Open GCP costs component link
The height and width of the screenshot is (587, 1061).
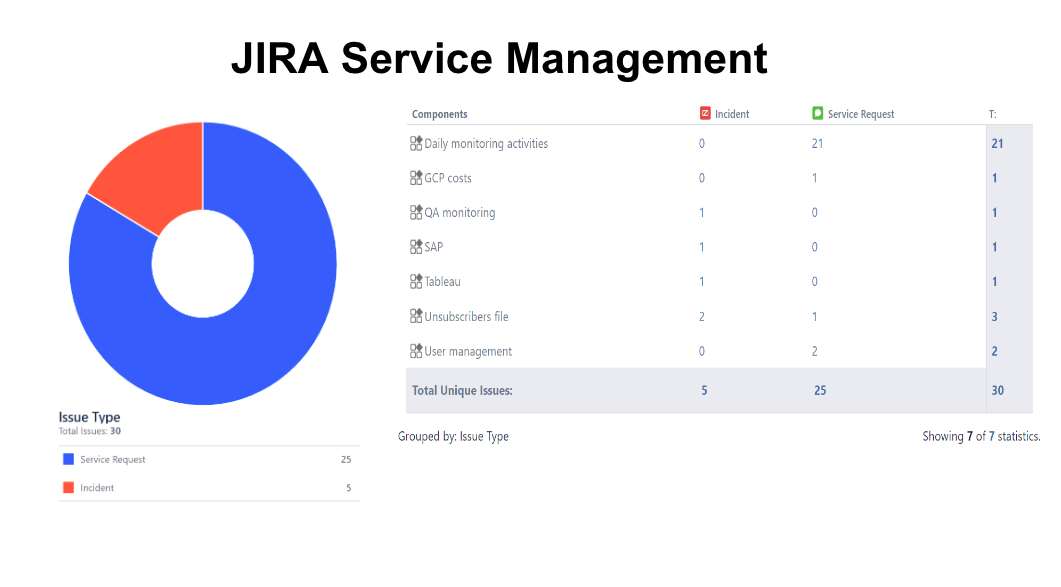coord(448,178)
